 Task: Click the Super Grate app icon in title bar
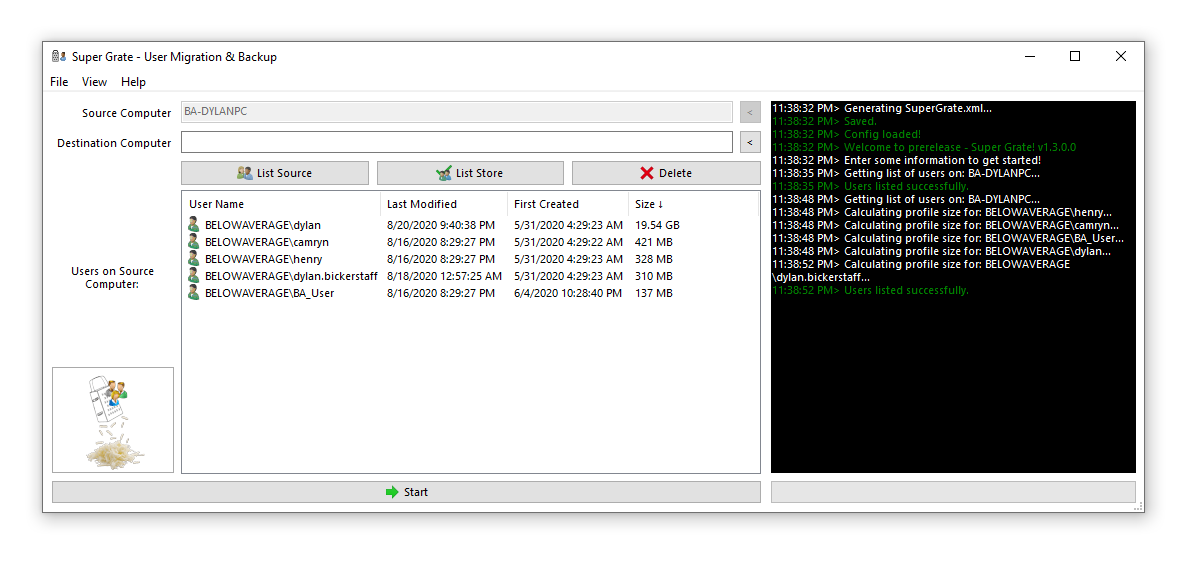58,57
